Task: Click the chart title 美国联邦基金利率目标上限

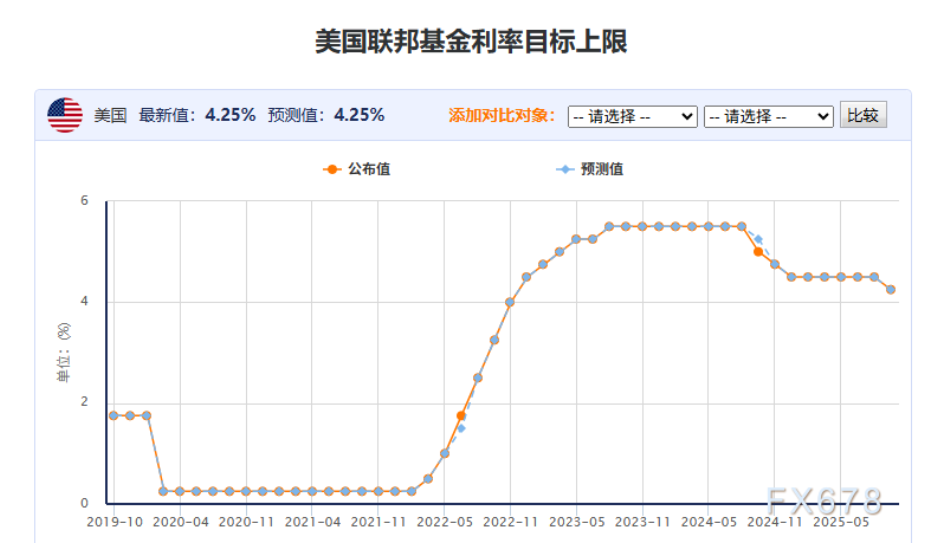Action: [x=471, y=41]
